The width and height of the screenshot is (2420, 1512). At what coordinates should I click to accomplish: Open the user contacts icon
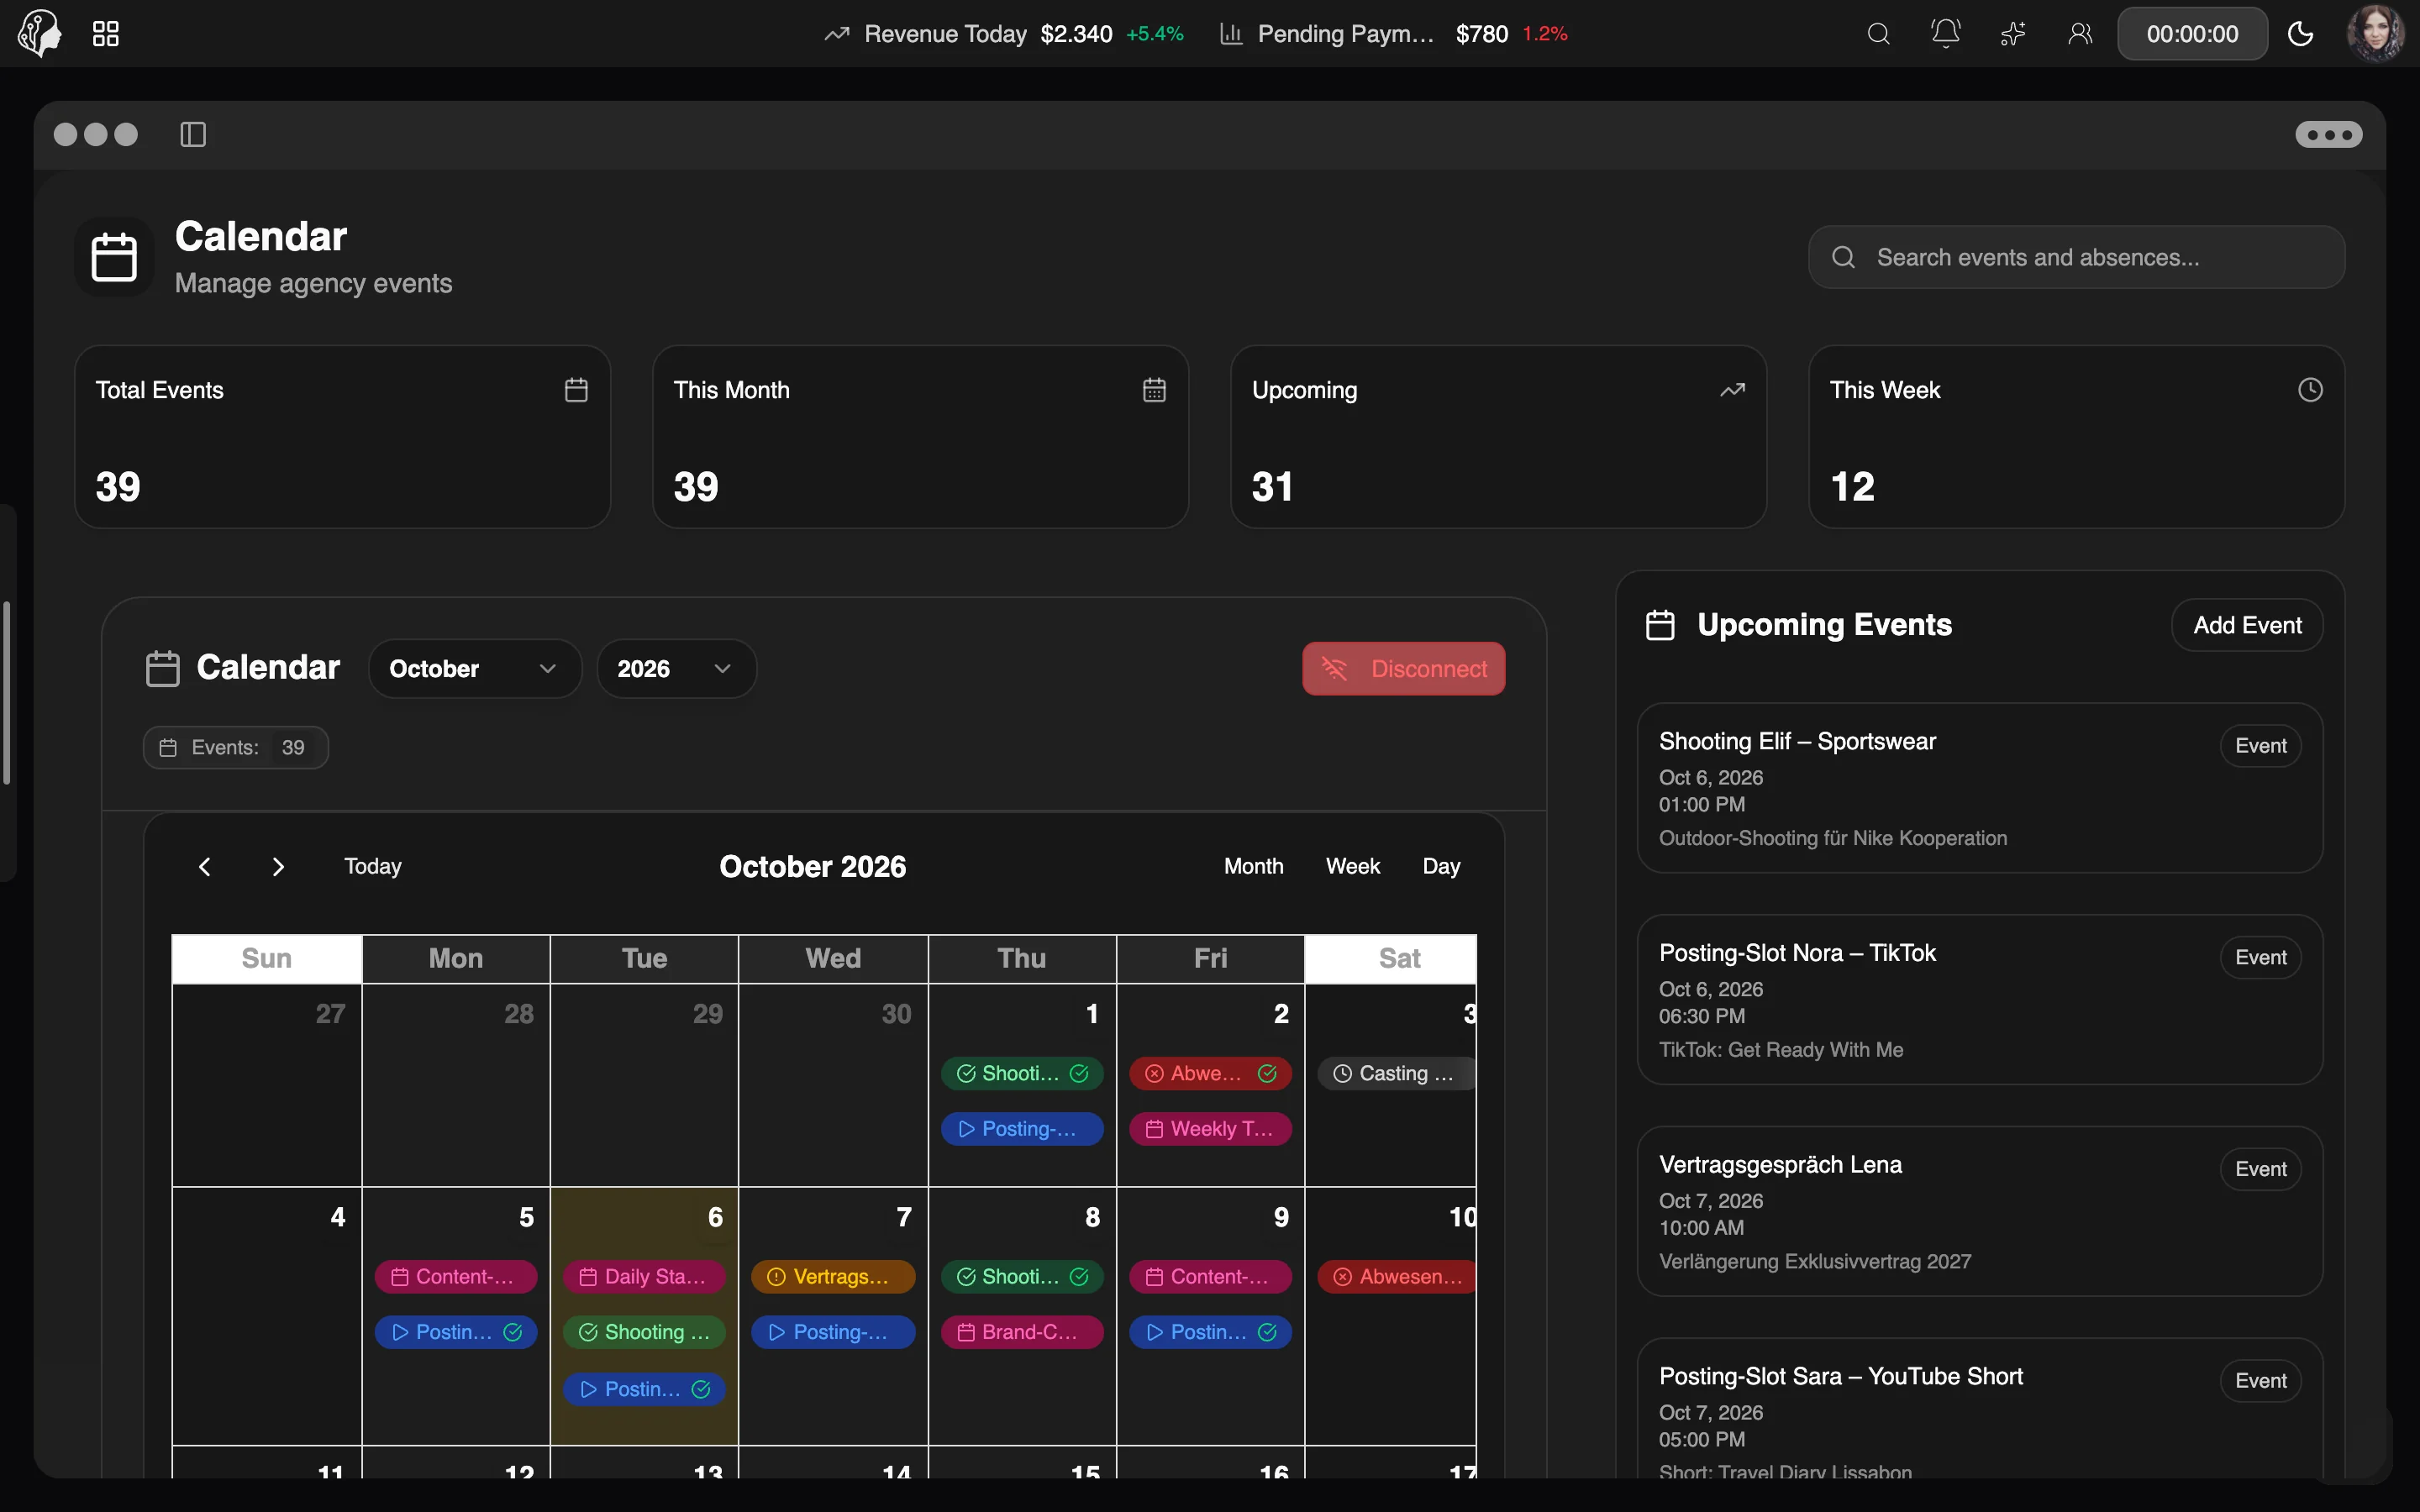[x=2080, y=34]
